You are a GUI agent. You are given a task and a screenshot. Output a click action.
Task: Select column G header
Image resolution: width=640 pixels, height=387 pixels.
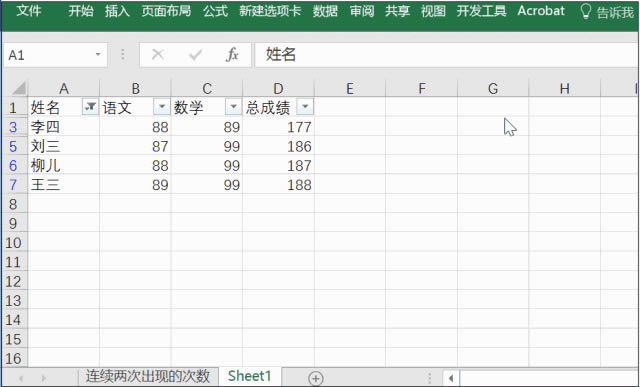click(493, 88)
